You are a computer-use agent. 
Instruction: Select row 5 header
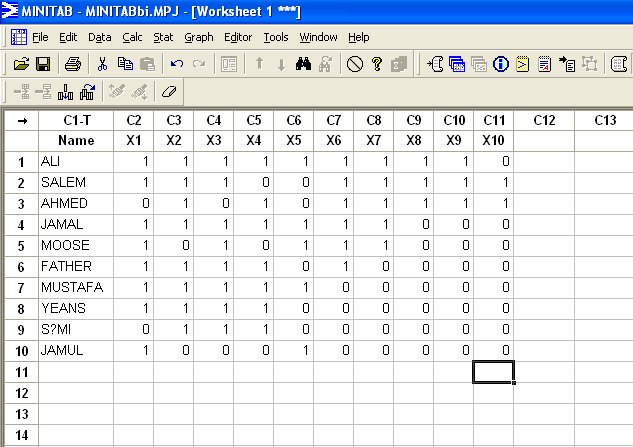point(19,245)
